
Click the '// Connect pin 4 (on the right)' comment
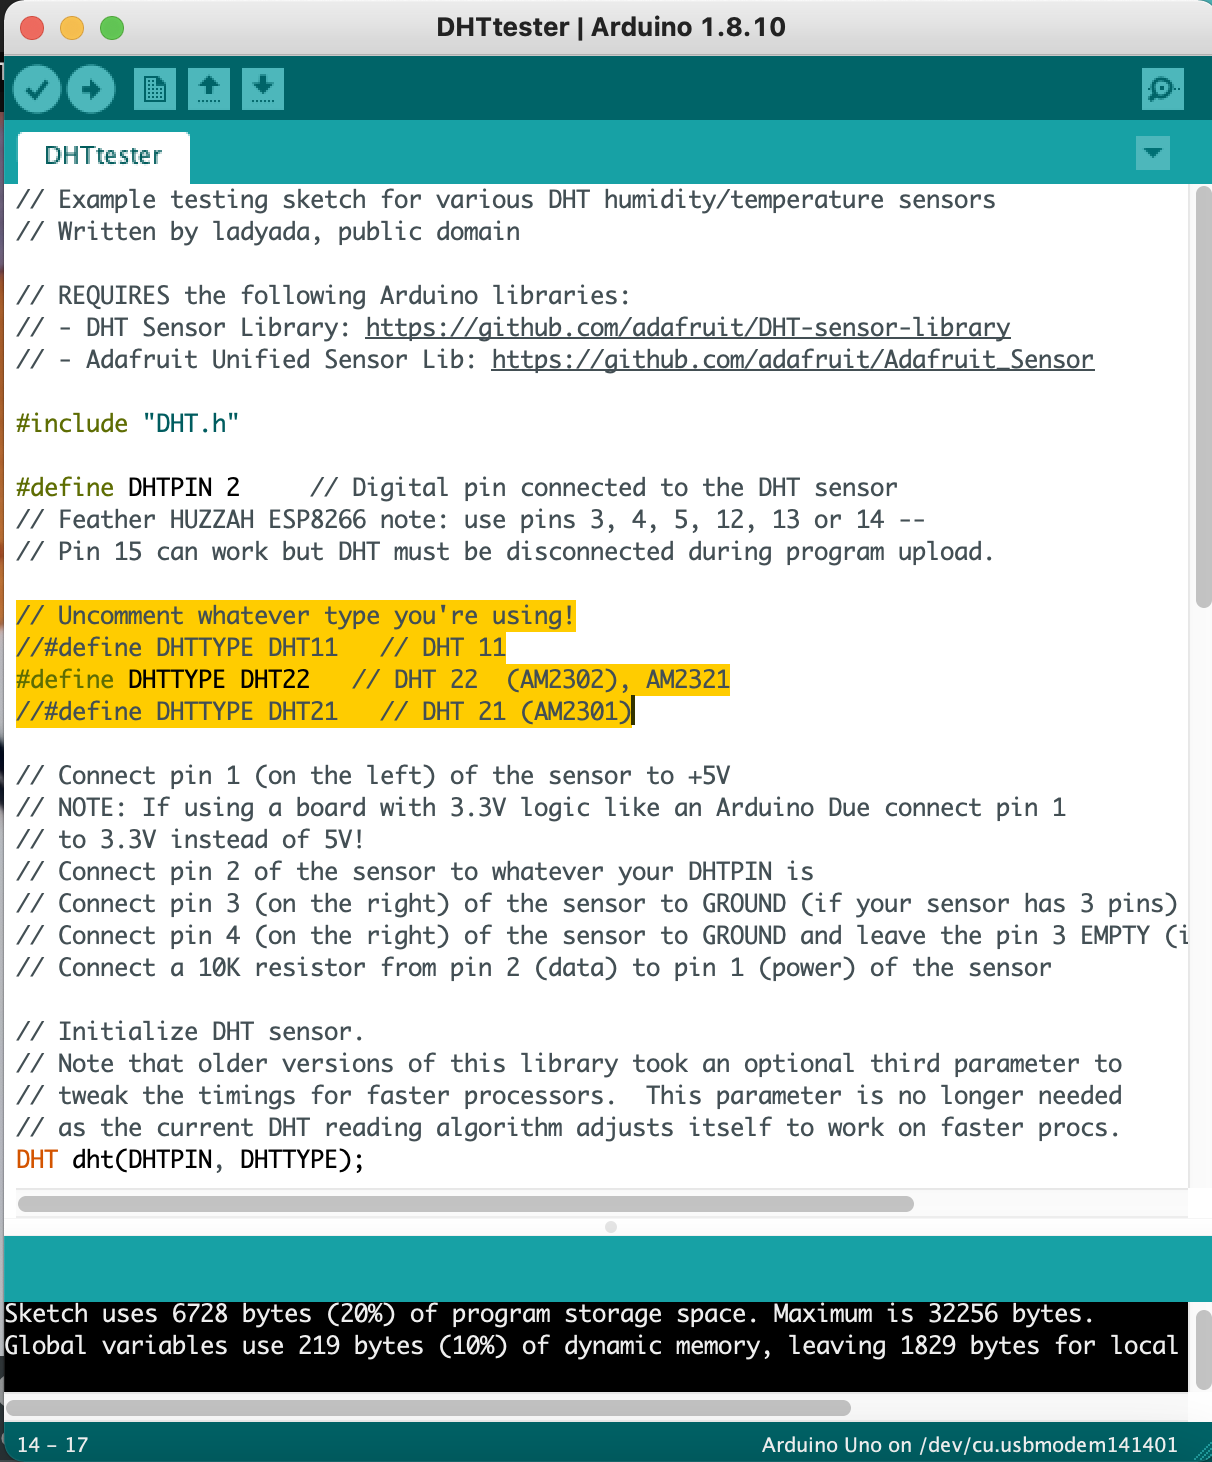[602, 936]
